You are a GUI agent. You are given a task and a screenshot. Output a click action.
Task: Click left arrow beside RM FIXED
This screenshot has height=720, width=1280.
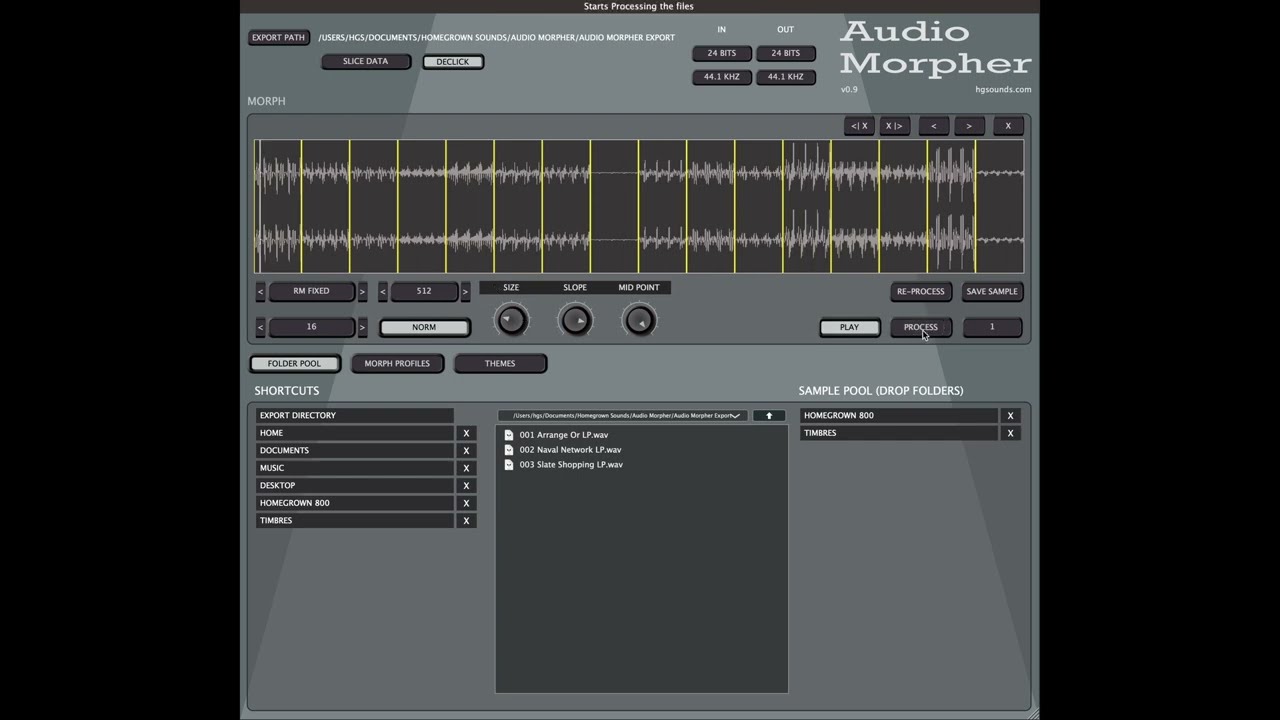click(x=261, y=291)
